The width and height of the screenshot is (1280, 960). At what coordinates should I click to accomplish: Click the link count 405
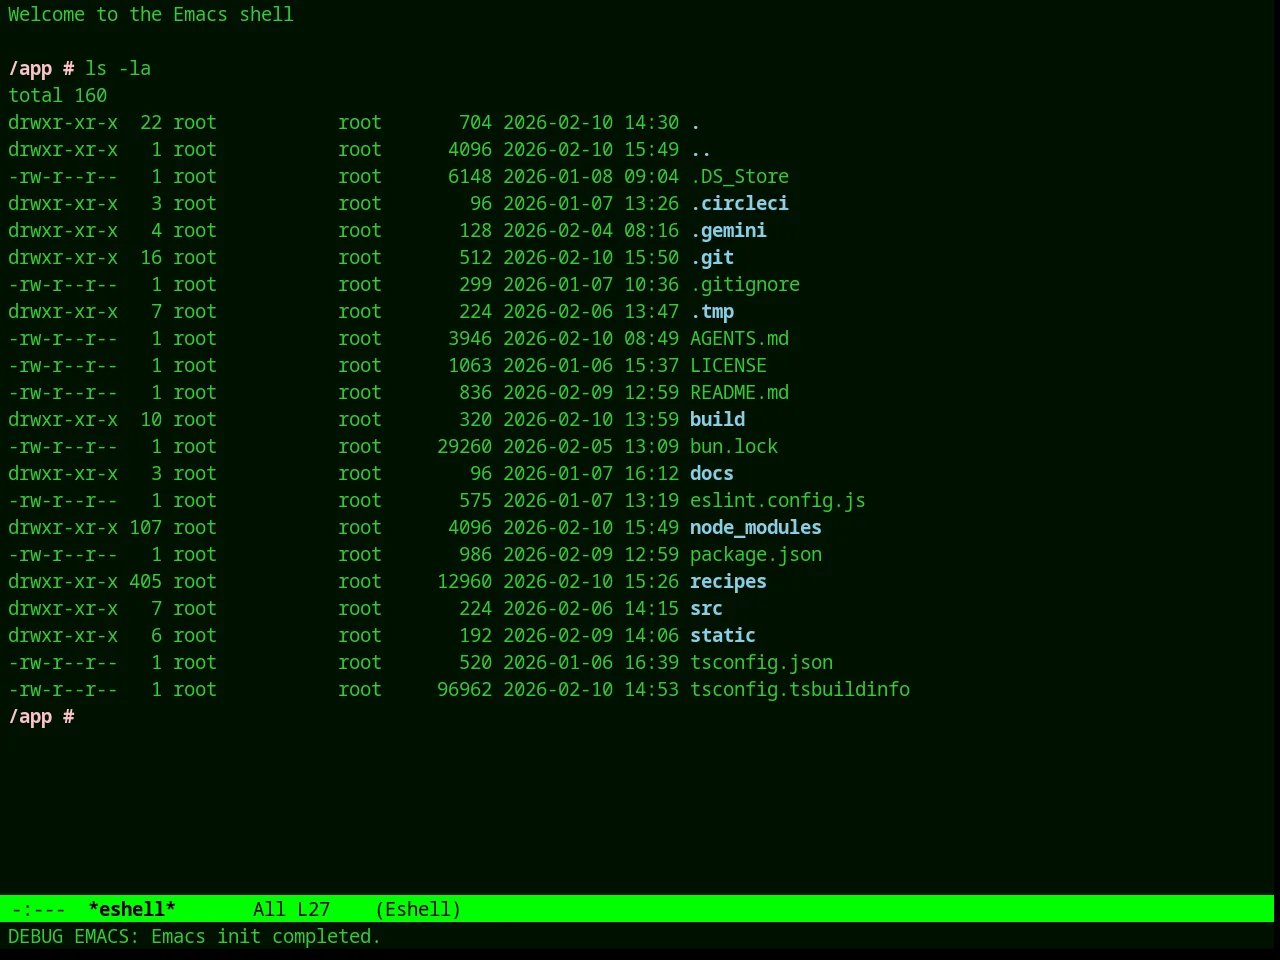pos(145,581)
